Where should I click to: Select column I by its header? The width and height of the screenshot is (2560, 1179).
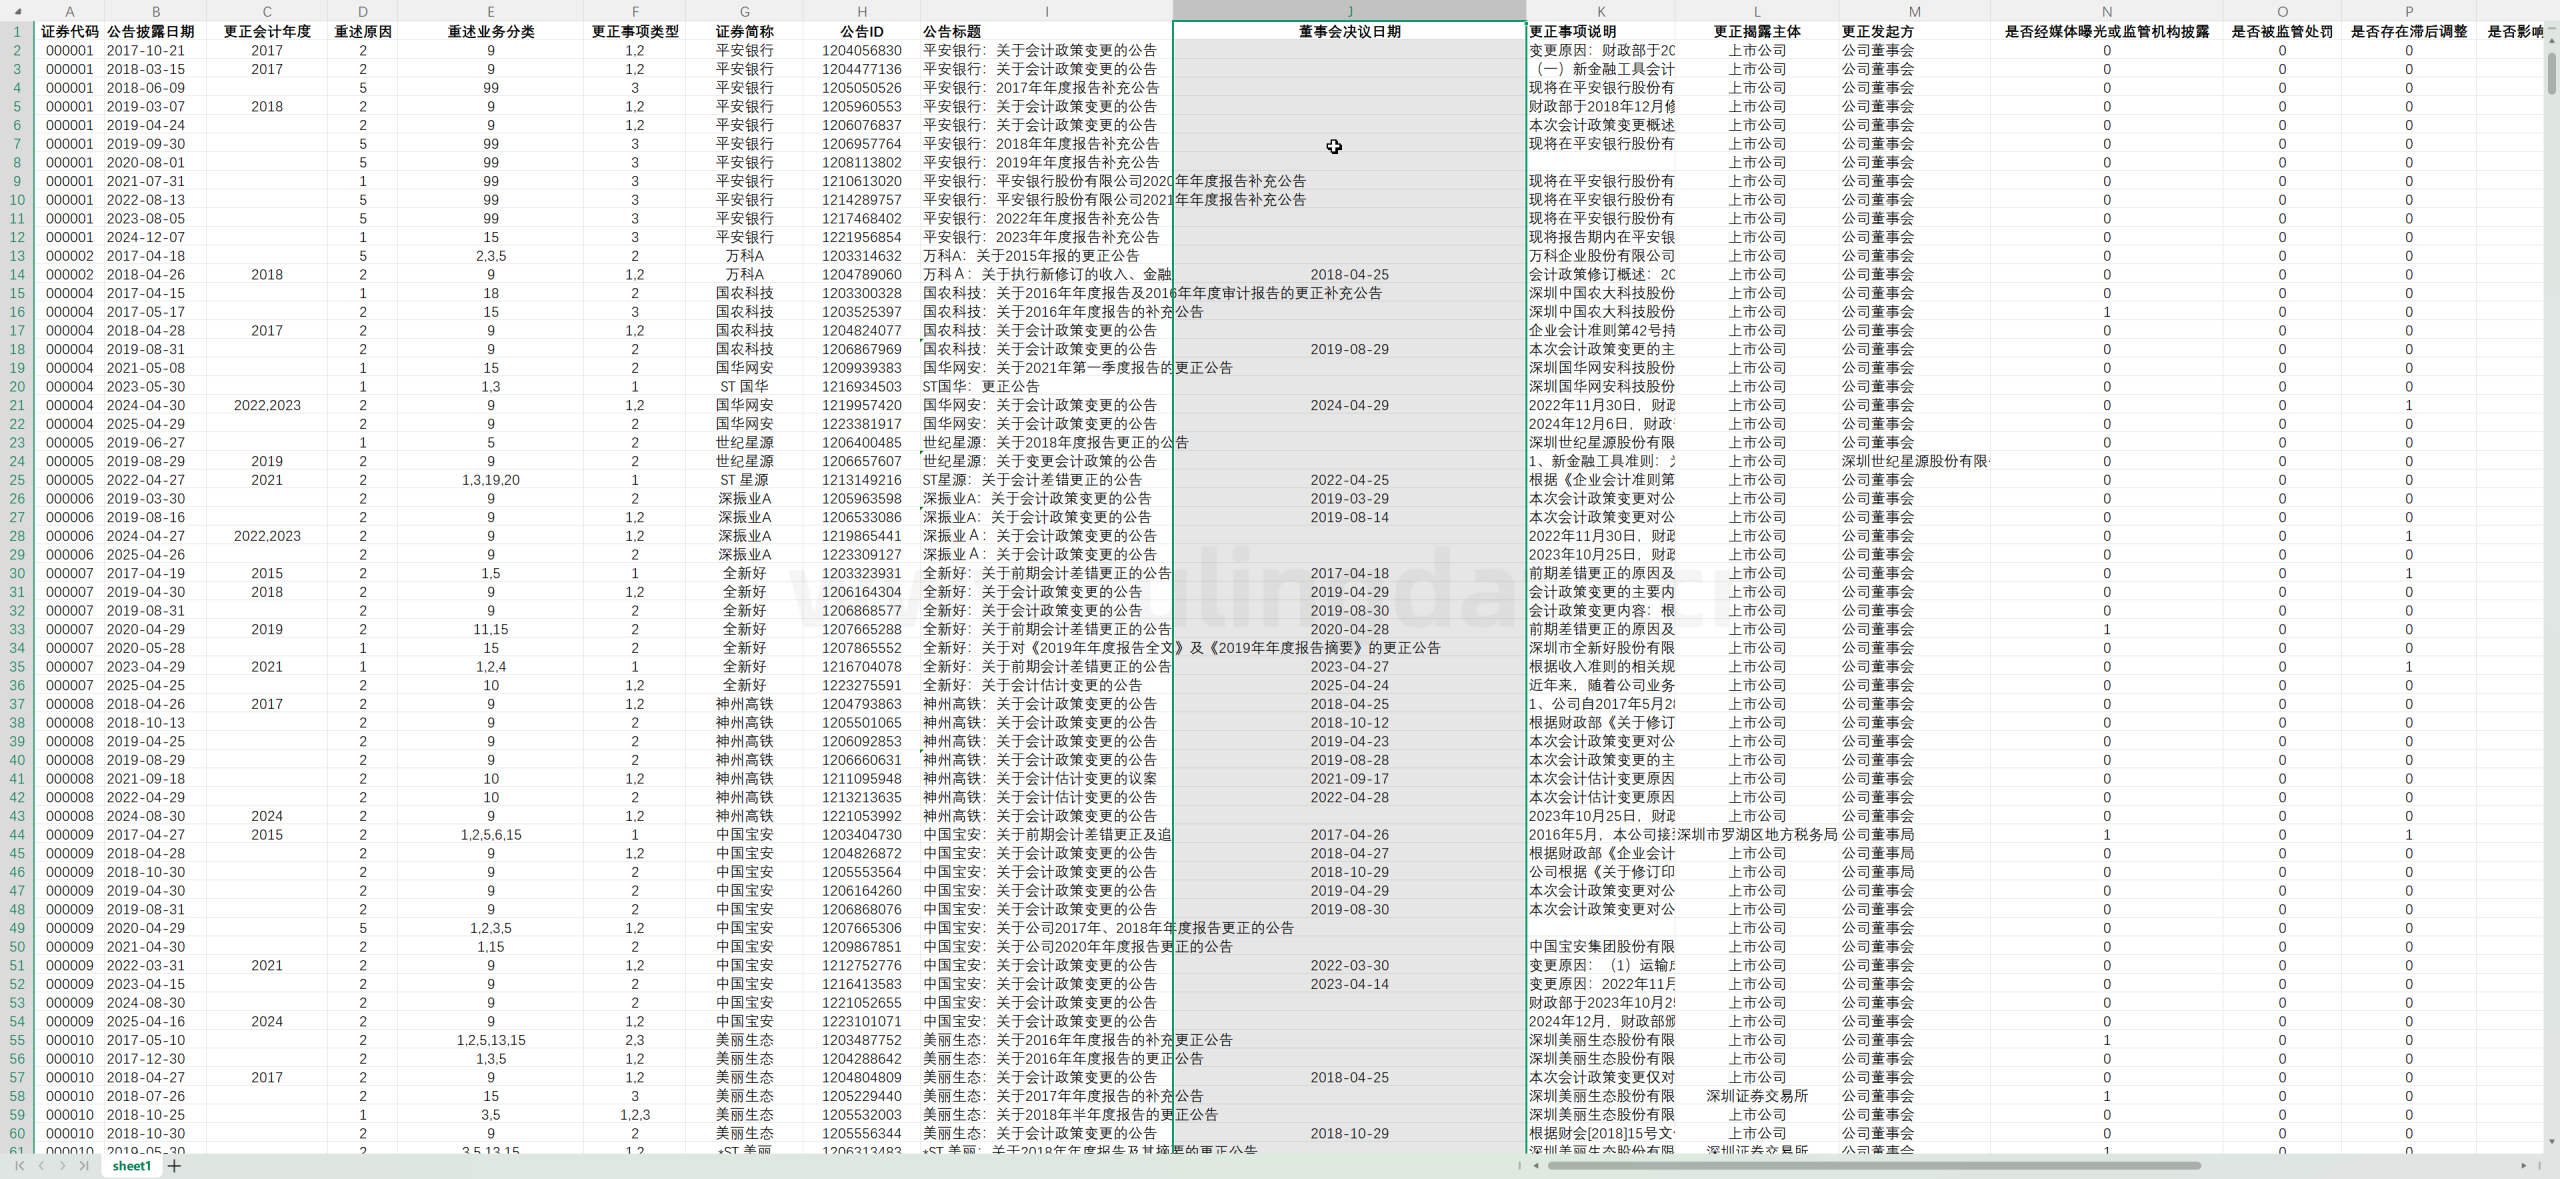point(1046,11)
